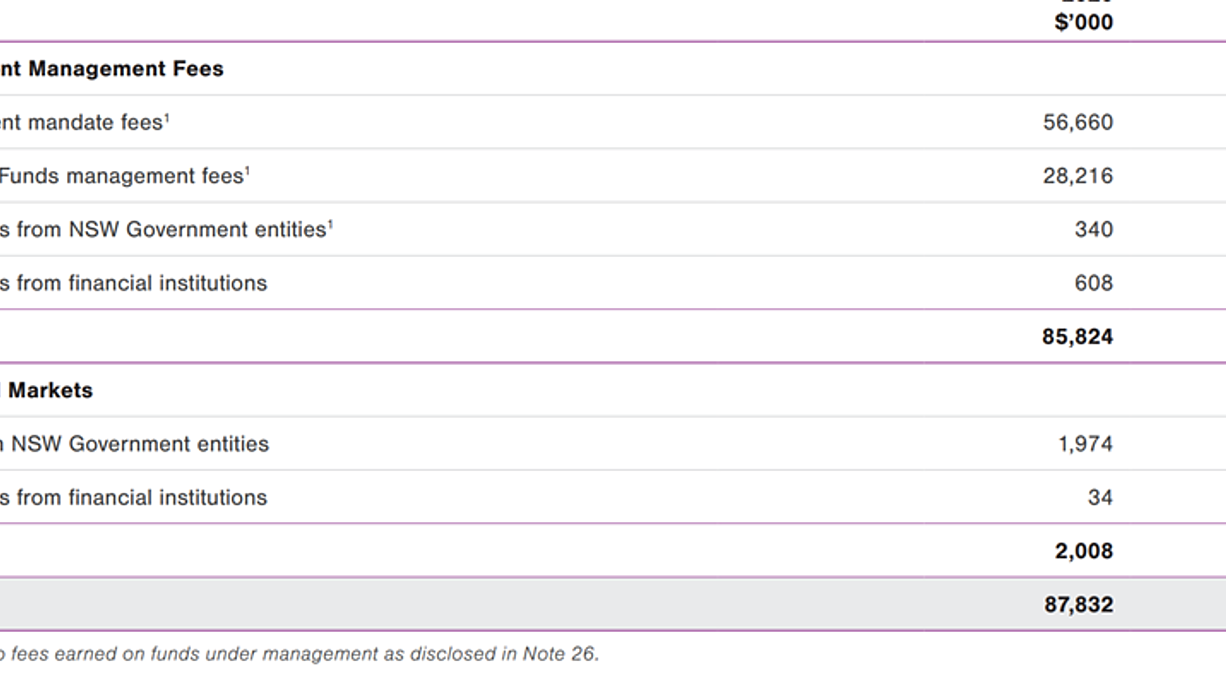Select the 1,974 value
The image size is (1226, 690).
pos(1085,444)
